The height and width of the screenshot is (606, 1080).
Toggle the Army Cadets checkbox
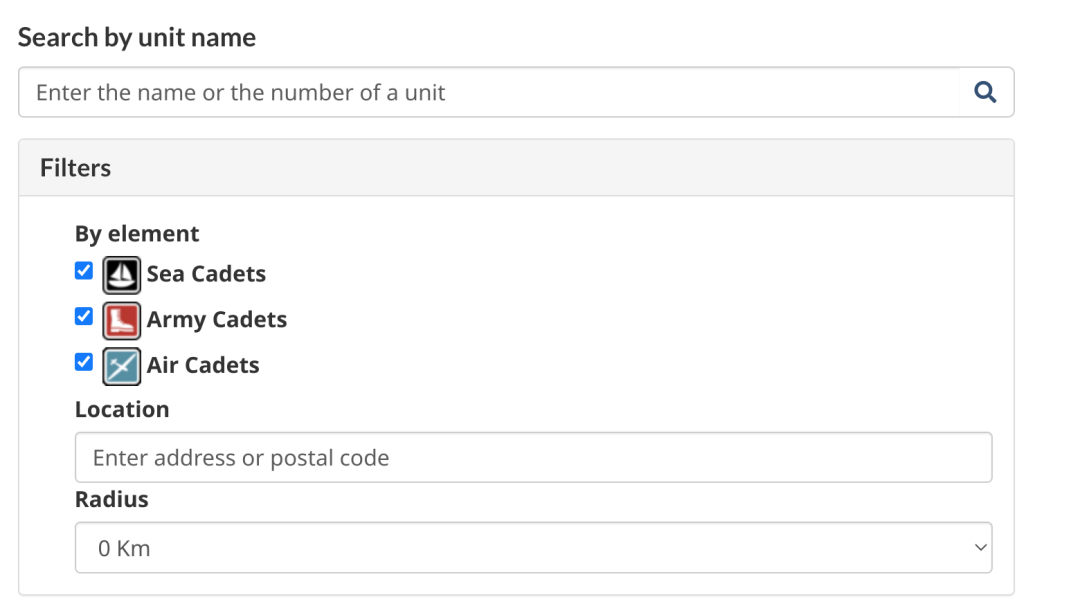84,317
